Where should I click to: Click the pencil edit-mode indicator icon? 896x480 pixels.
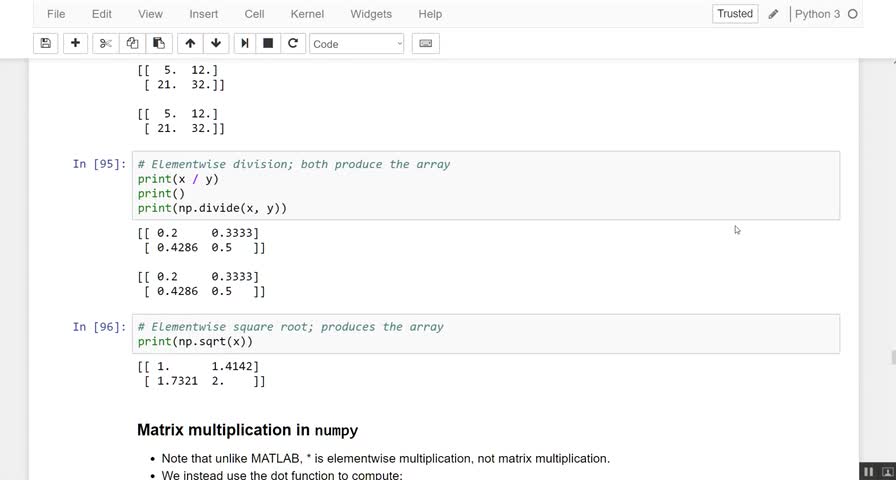click(773, 14)
